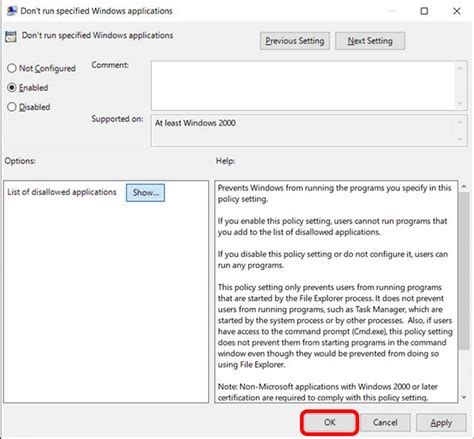Click the 'Supported on:' label

117,119
